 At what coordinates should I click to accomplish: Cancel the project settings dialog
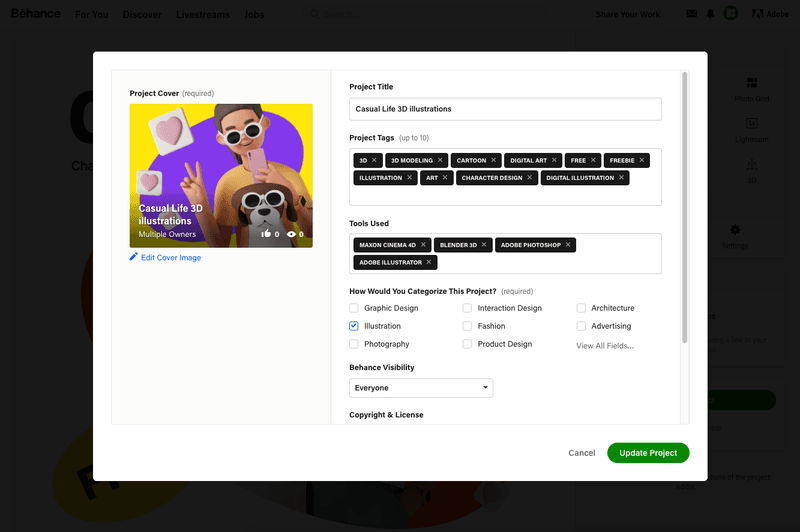(x=582, y=453)
